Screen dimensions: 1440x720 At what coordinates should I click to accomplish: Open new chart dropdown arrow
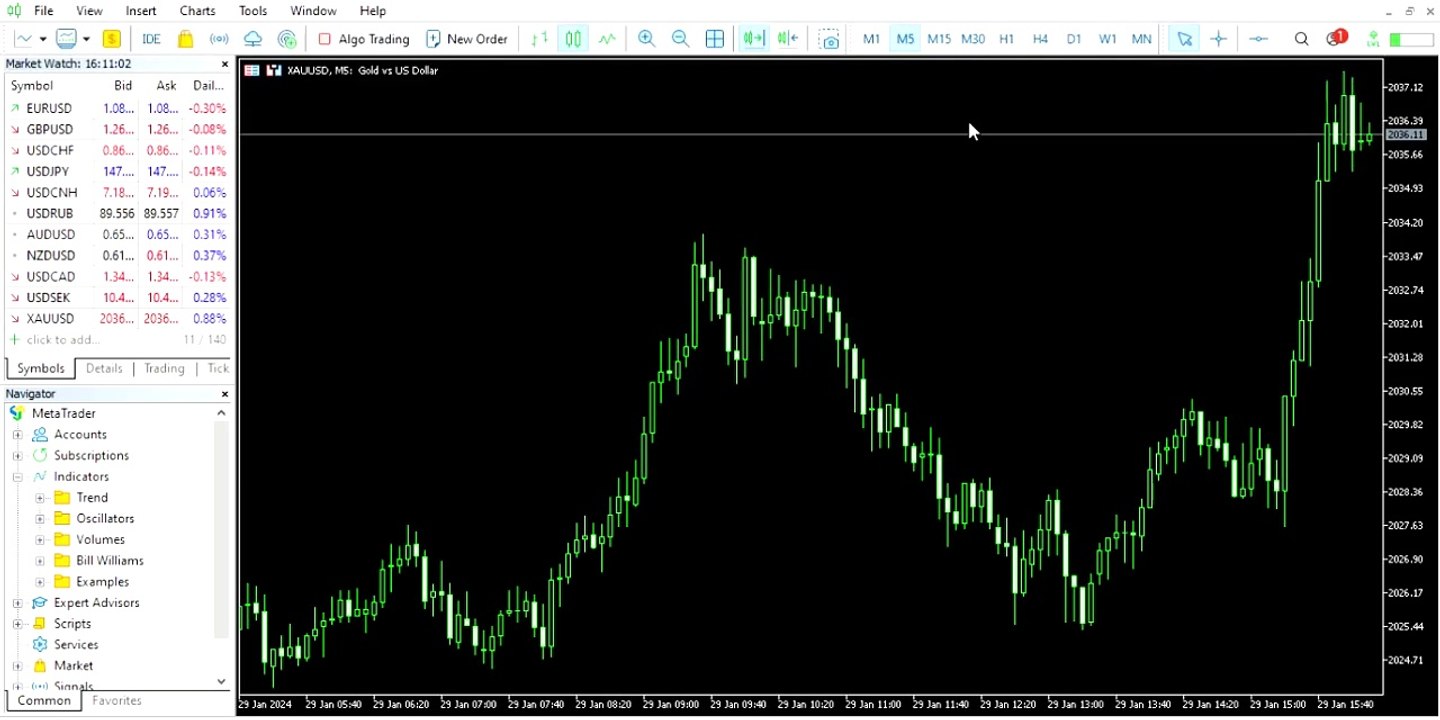pyautogui.click(x=43, y=39)
